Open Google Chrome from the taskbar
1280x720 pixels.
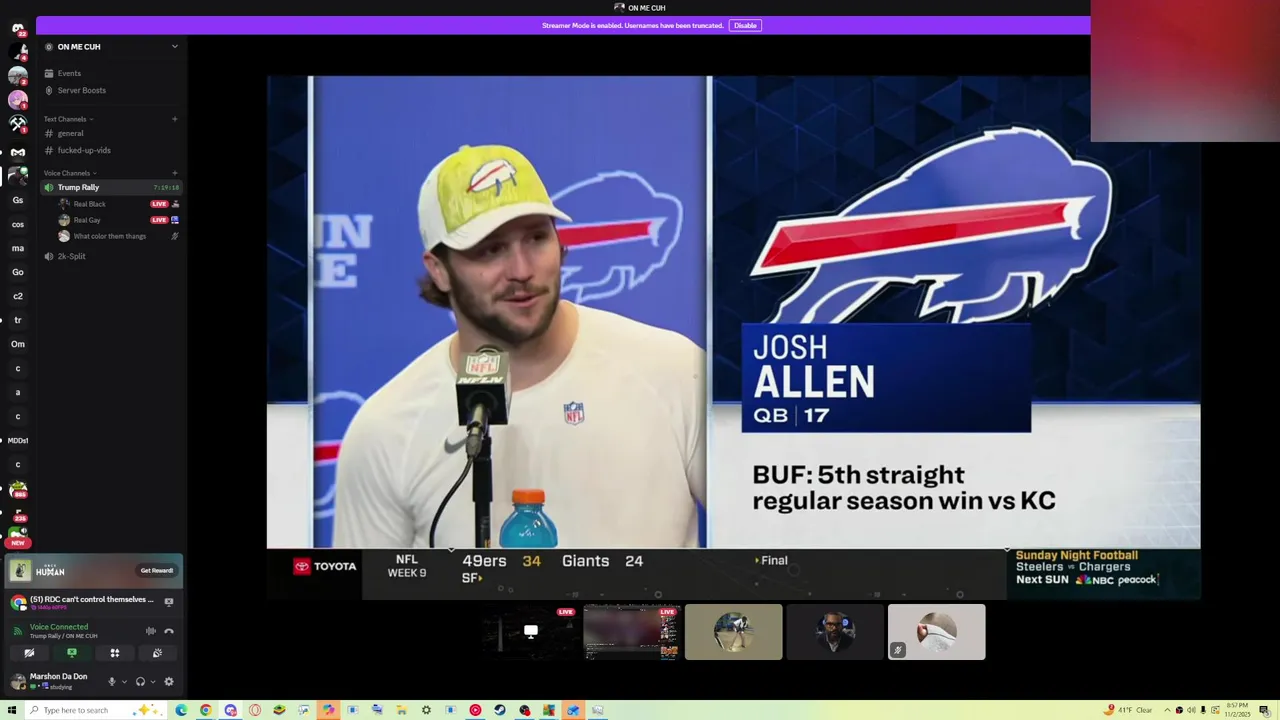(205, 710)
